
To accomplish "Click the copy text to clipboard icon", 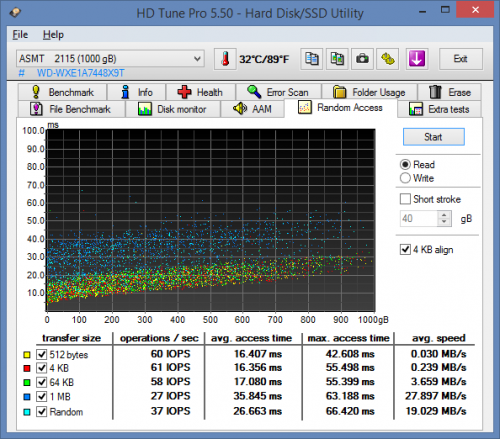I will click(312, 59).
